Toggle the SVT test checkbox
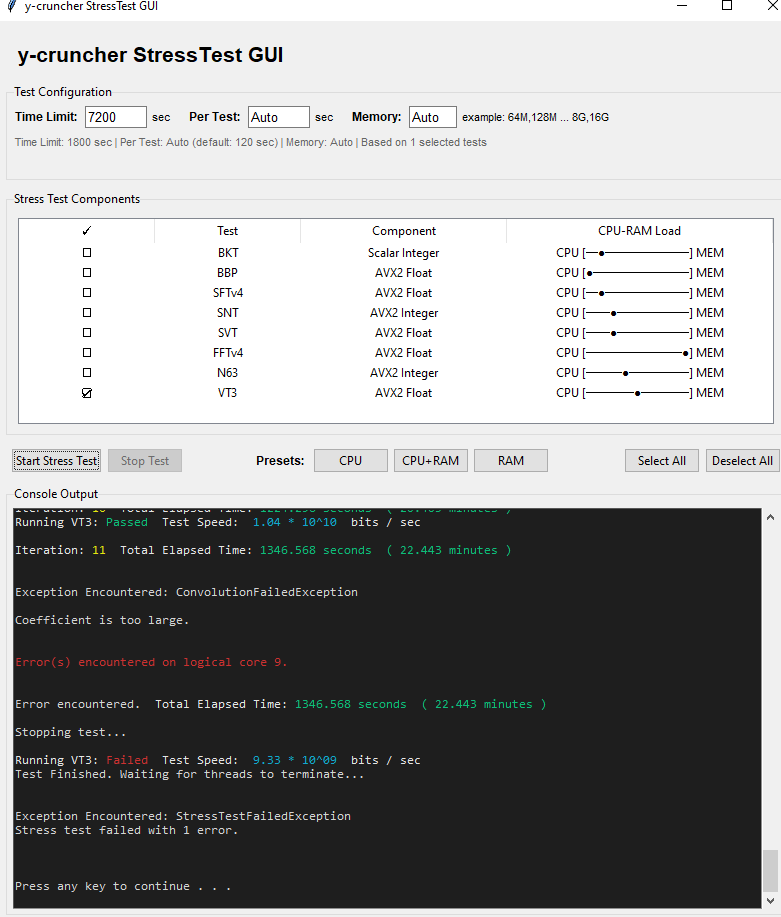This screenshot has width=781, height=917. [x=87, y=333]
